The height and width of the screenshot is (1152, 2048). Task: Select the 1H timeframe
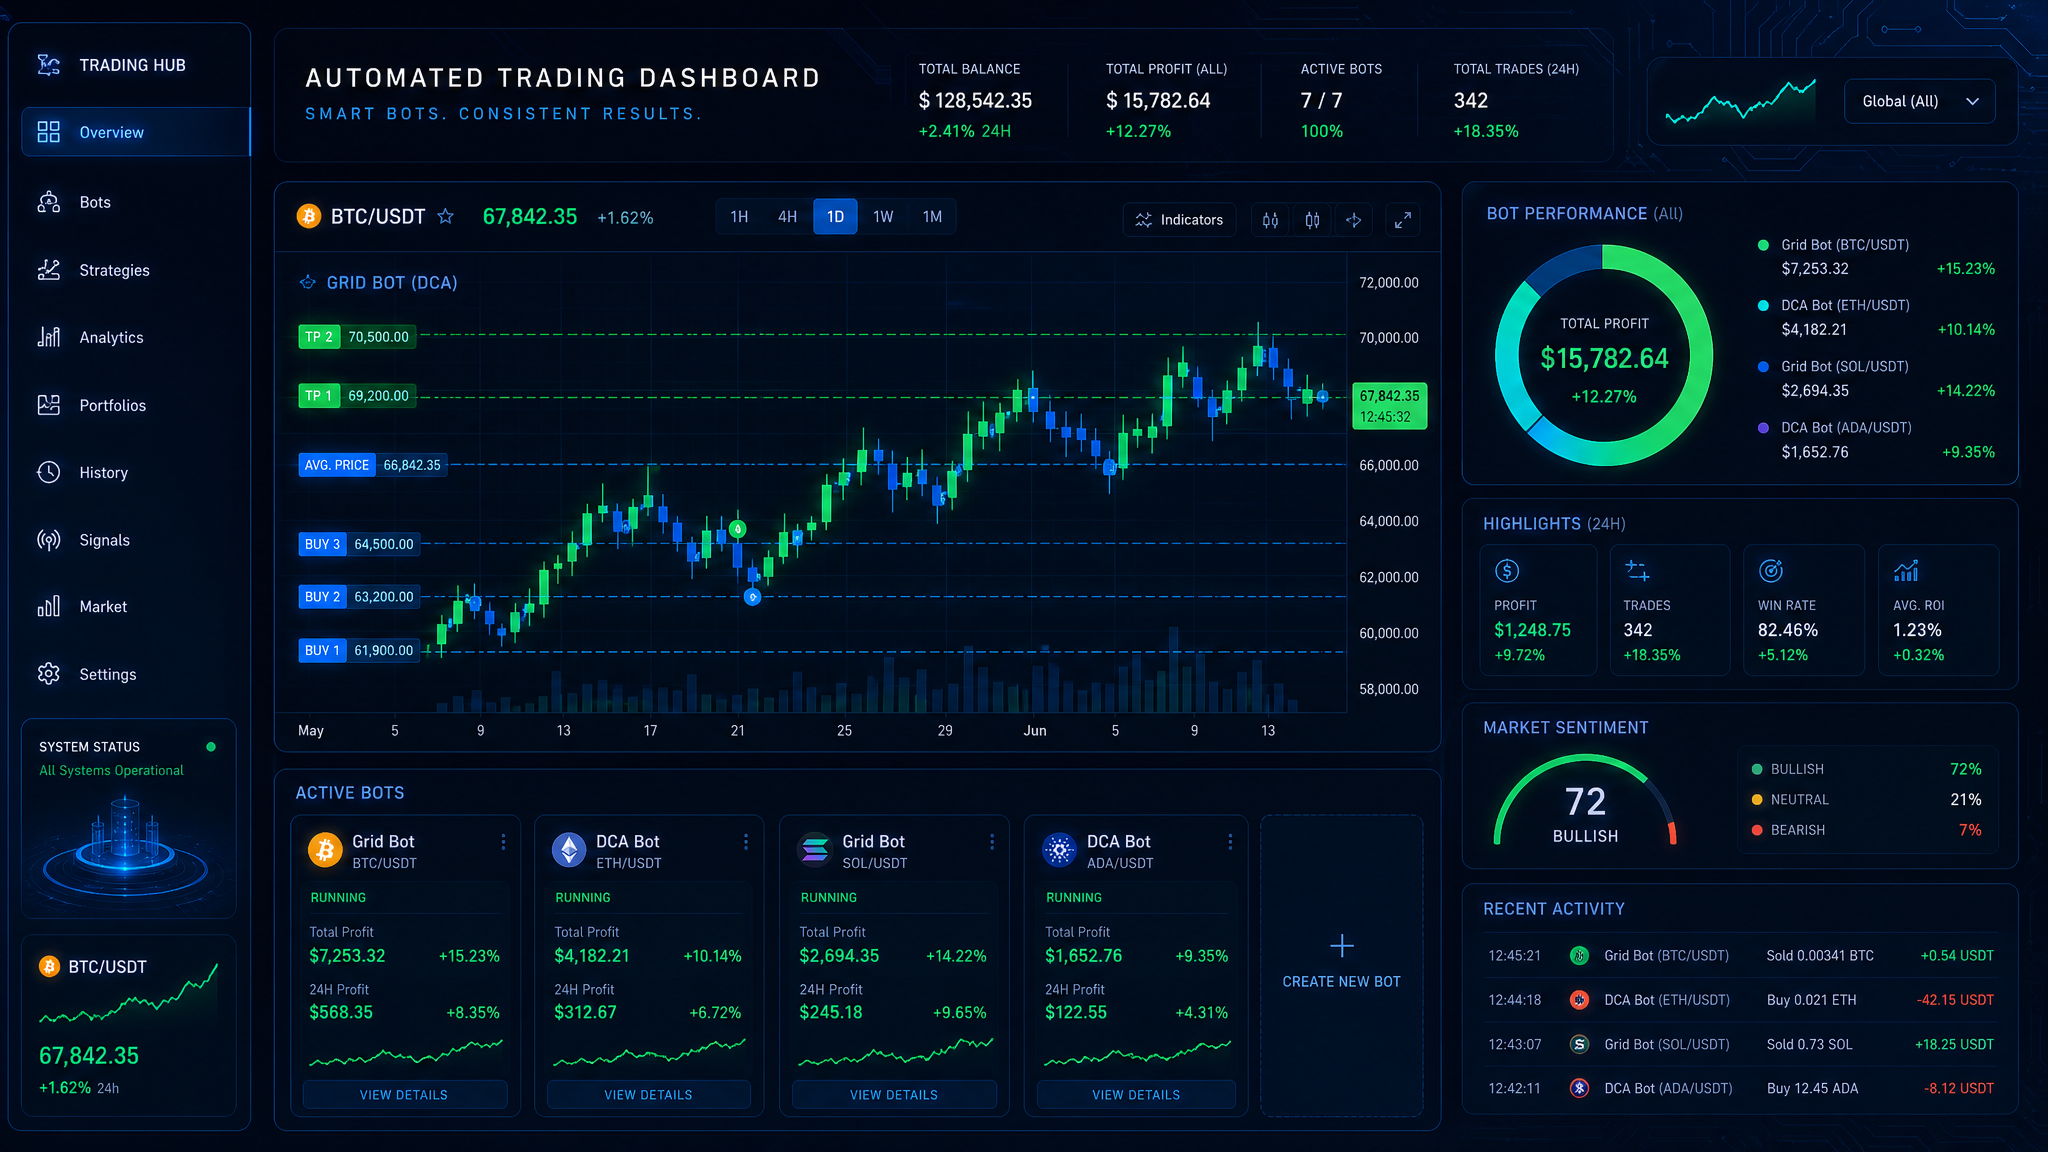(739, 217)
